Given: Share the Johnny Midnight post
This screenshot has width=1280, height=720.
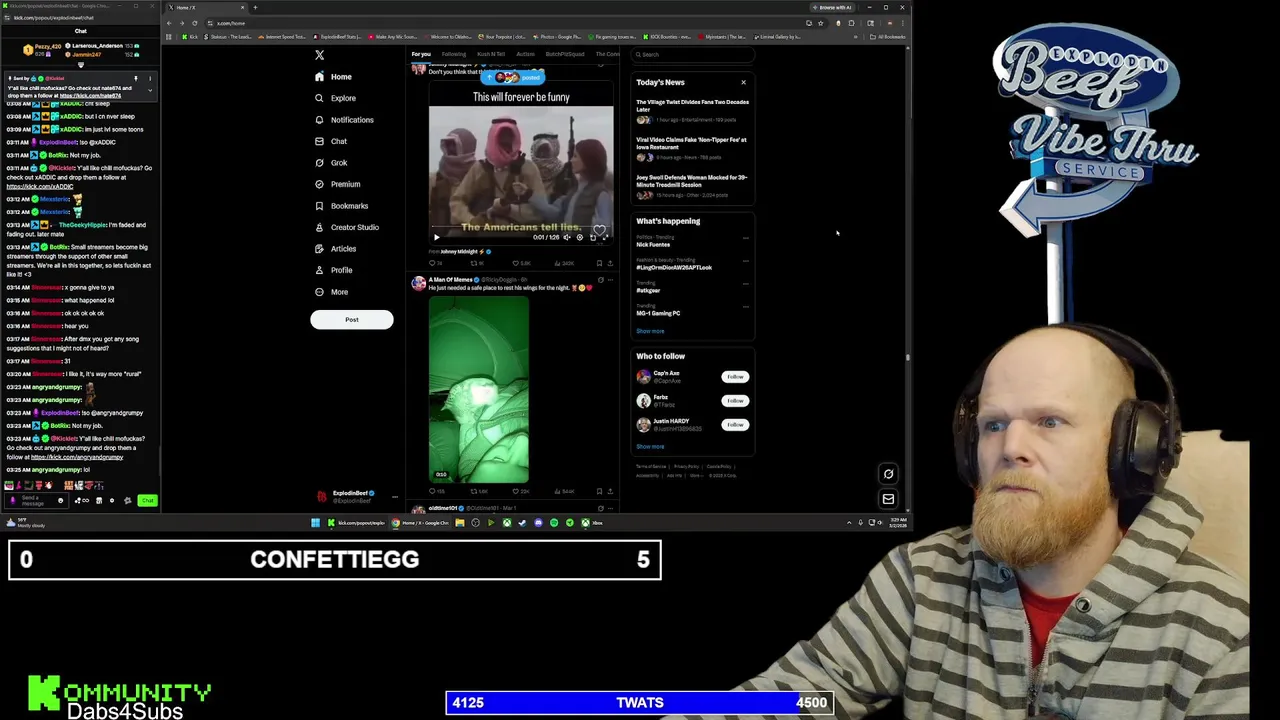Looking at the screenshot, I should [x=610, y=263].
